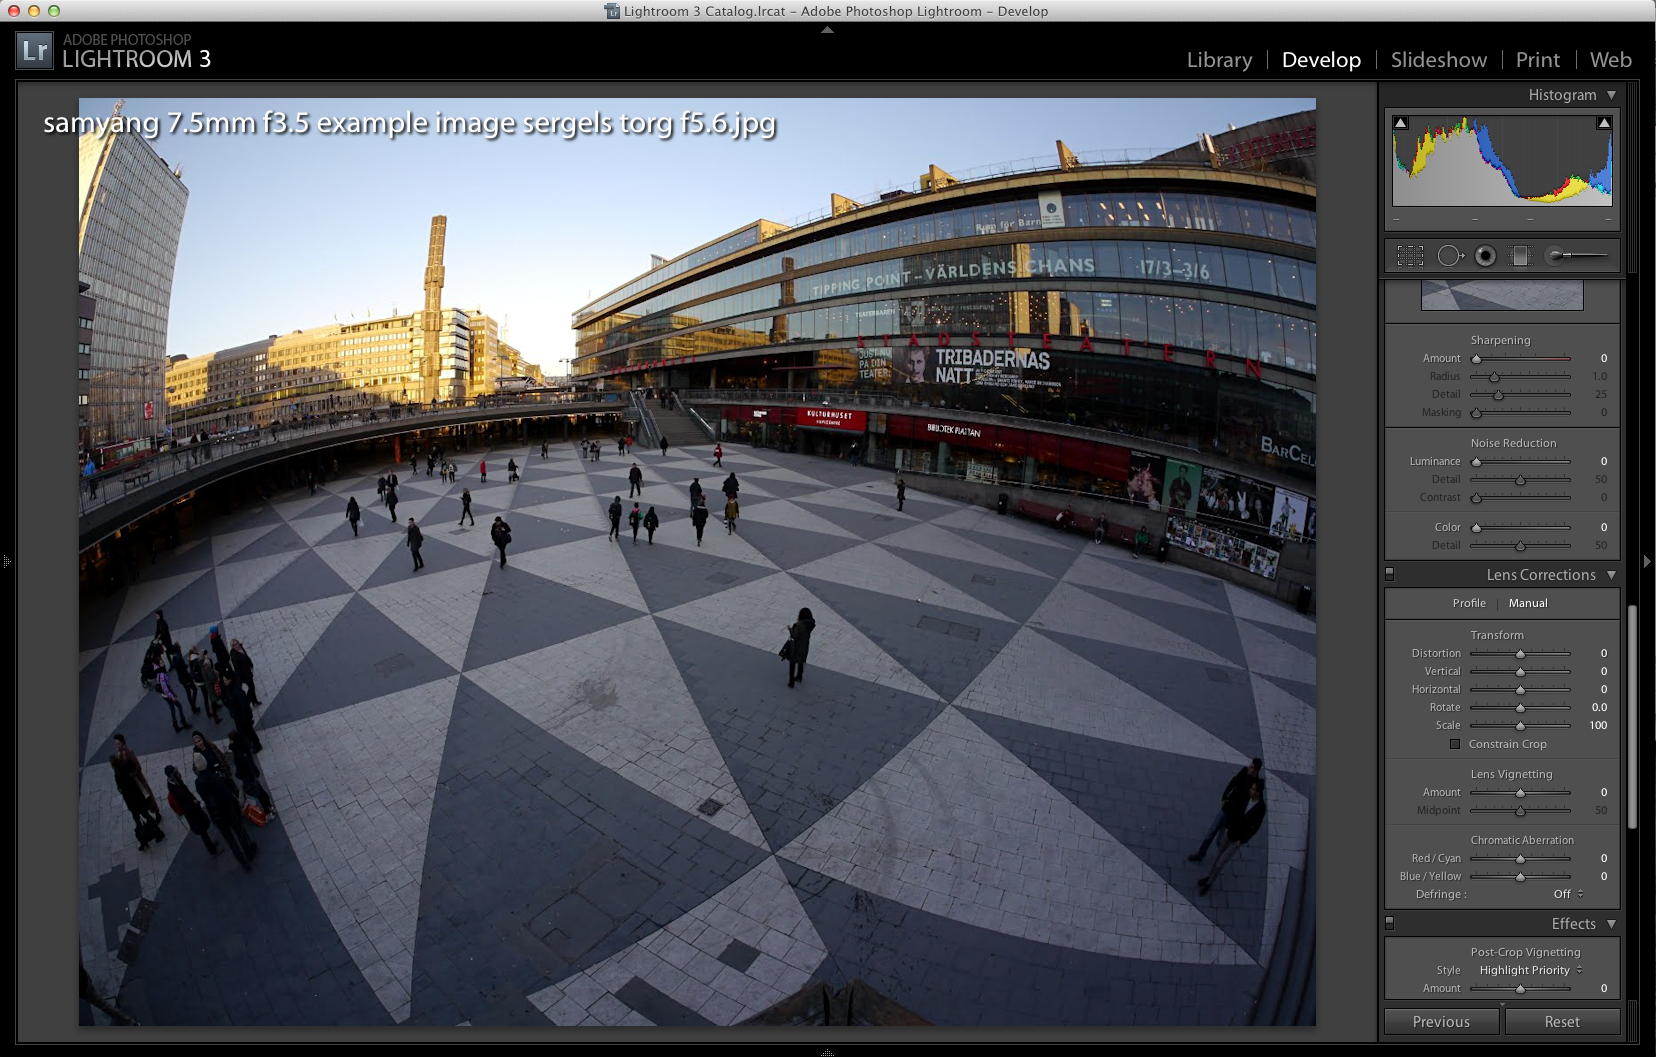Screen dimensions: 1656x1057
Task: Enable Constrain Crop checkbox
Action: (1455, 744)
